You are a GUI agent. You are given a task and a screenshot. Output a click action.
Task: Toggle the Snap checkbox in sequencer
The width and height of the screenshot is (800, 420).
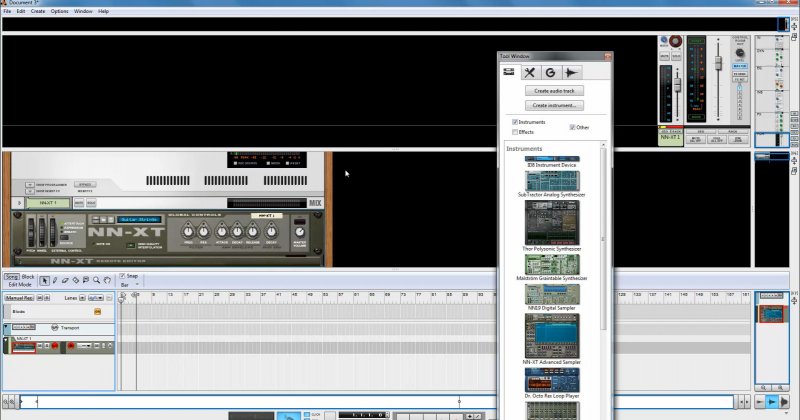point(123,276)
